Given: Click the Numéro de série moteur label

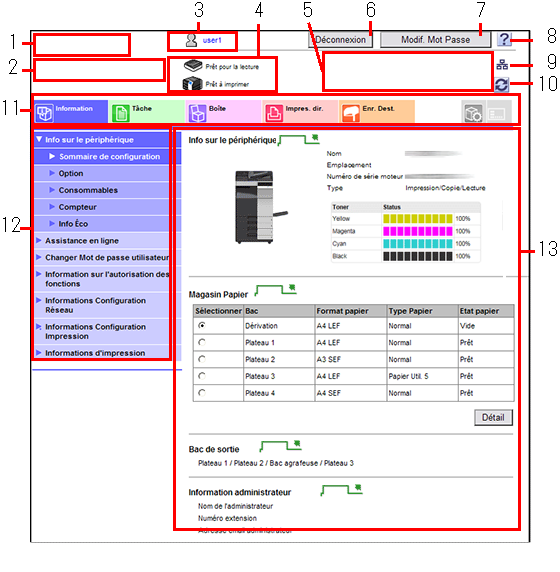Looking at the screenshot, I should [x=364, y=177].
